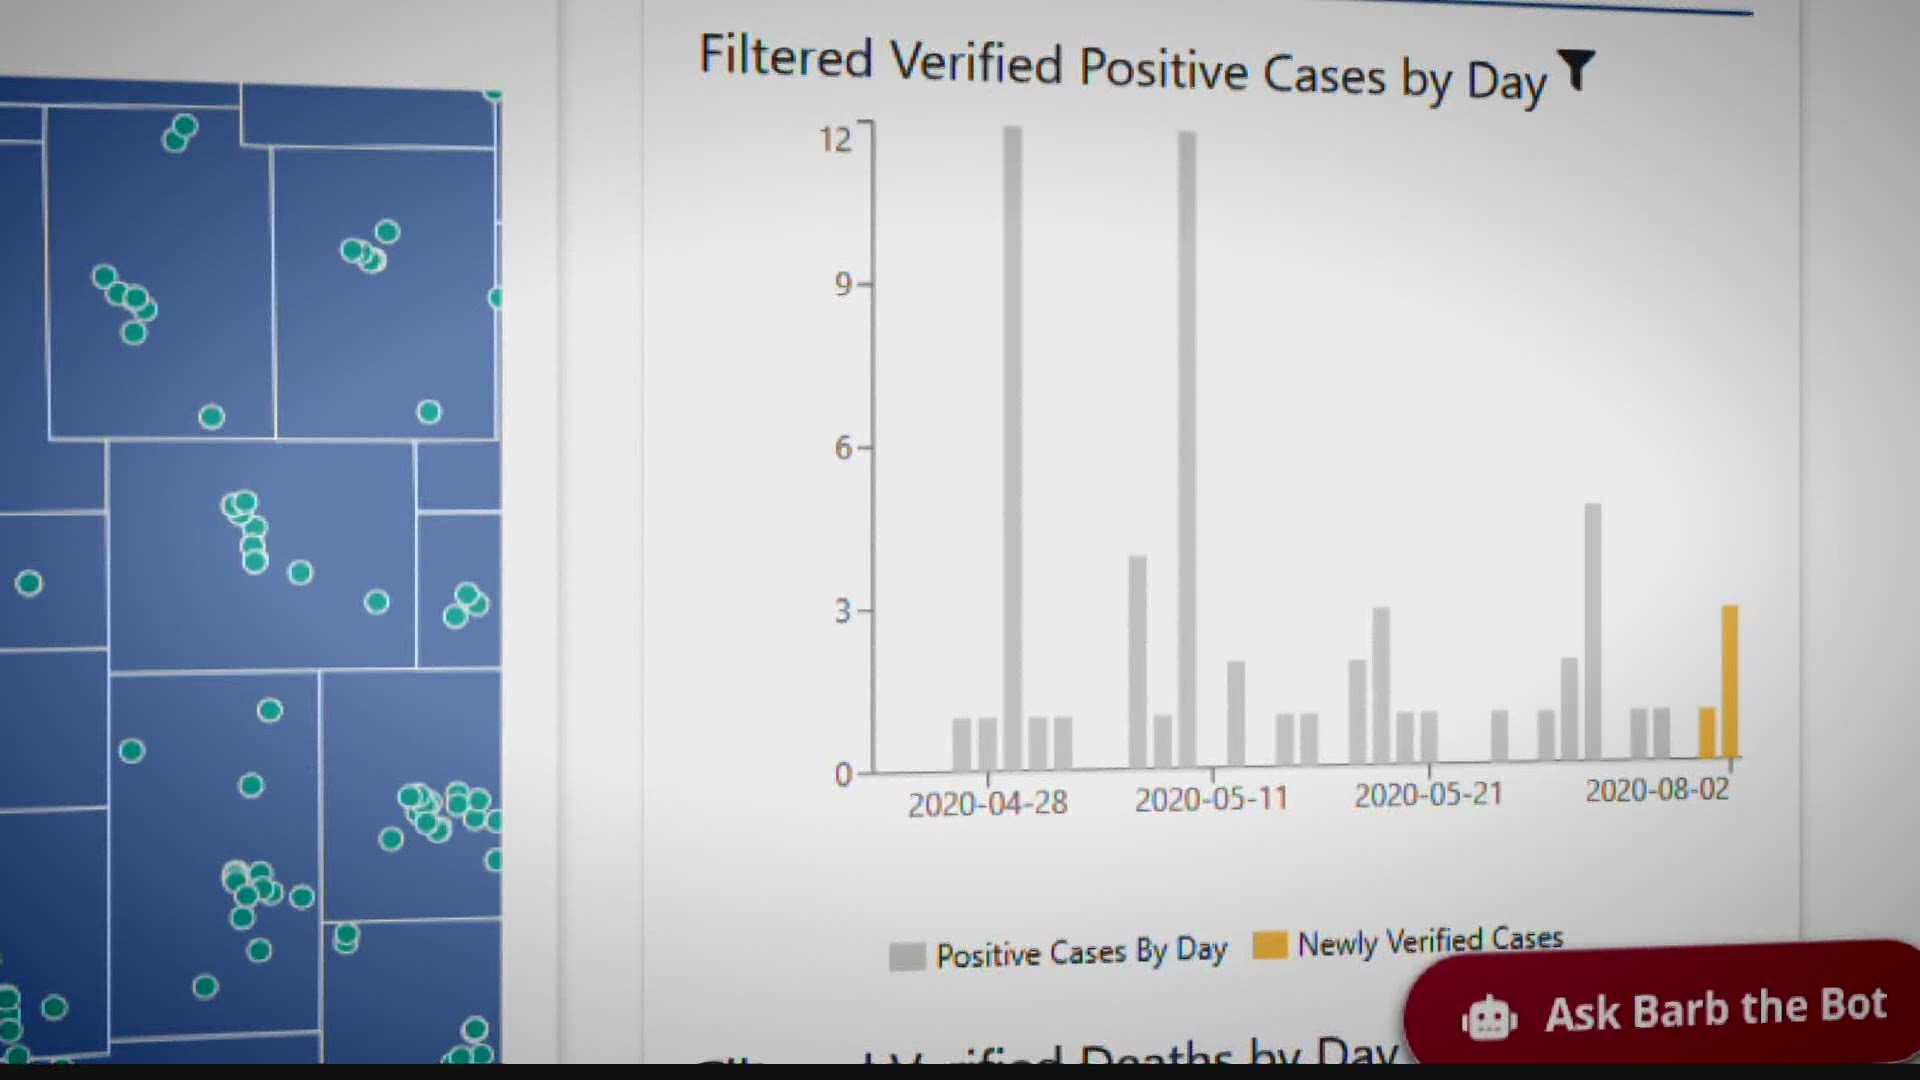Click the first 12-case gray bar near 2020-04-28

click(x=1012, y=445)
